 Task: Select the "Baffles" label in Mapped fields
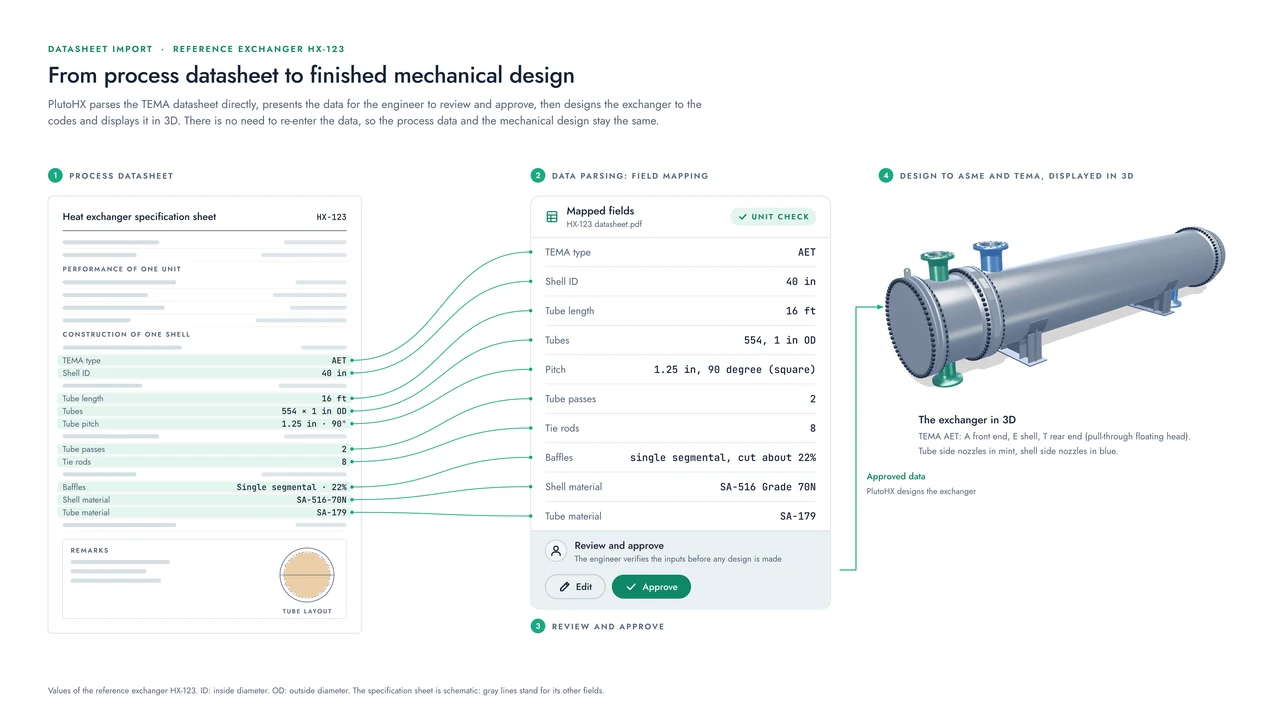point(559,458)
